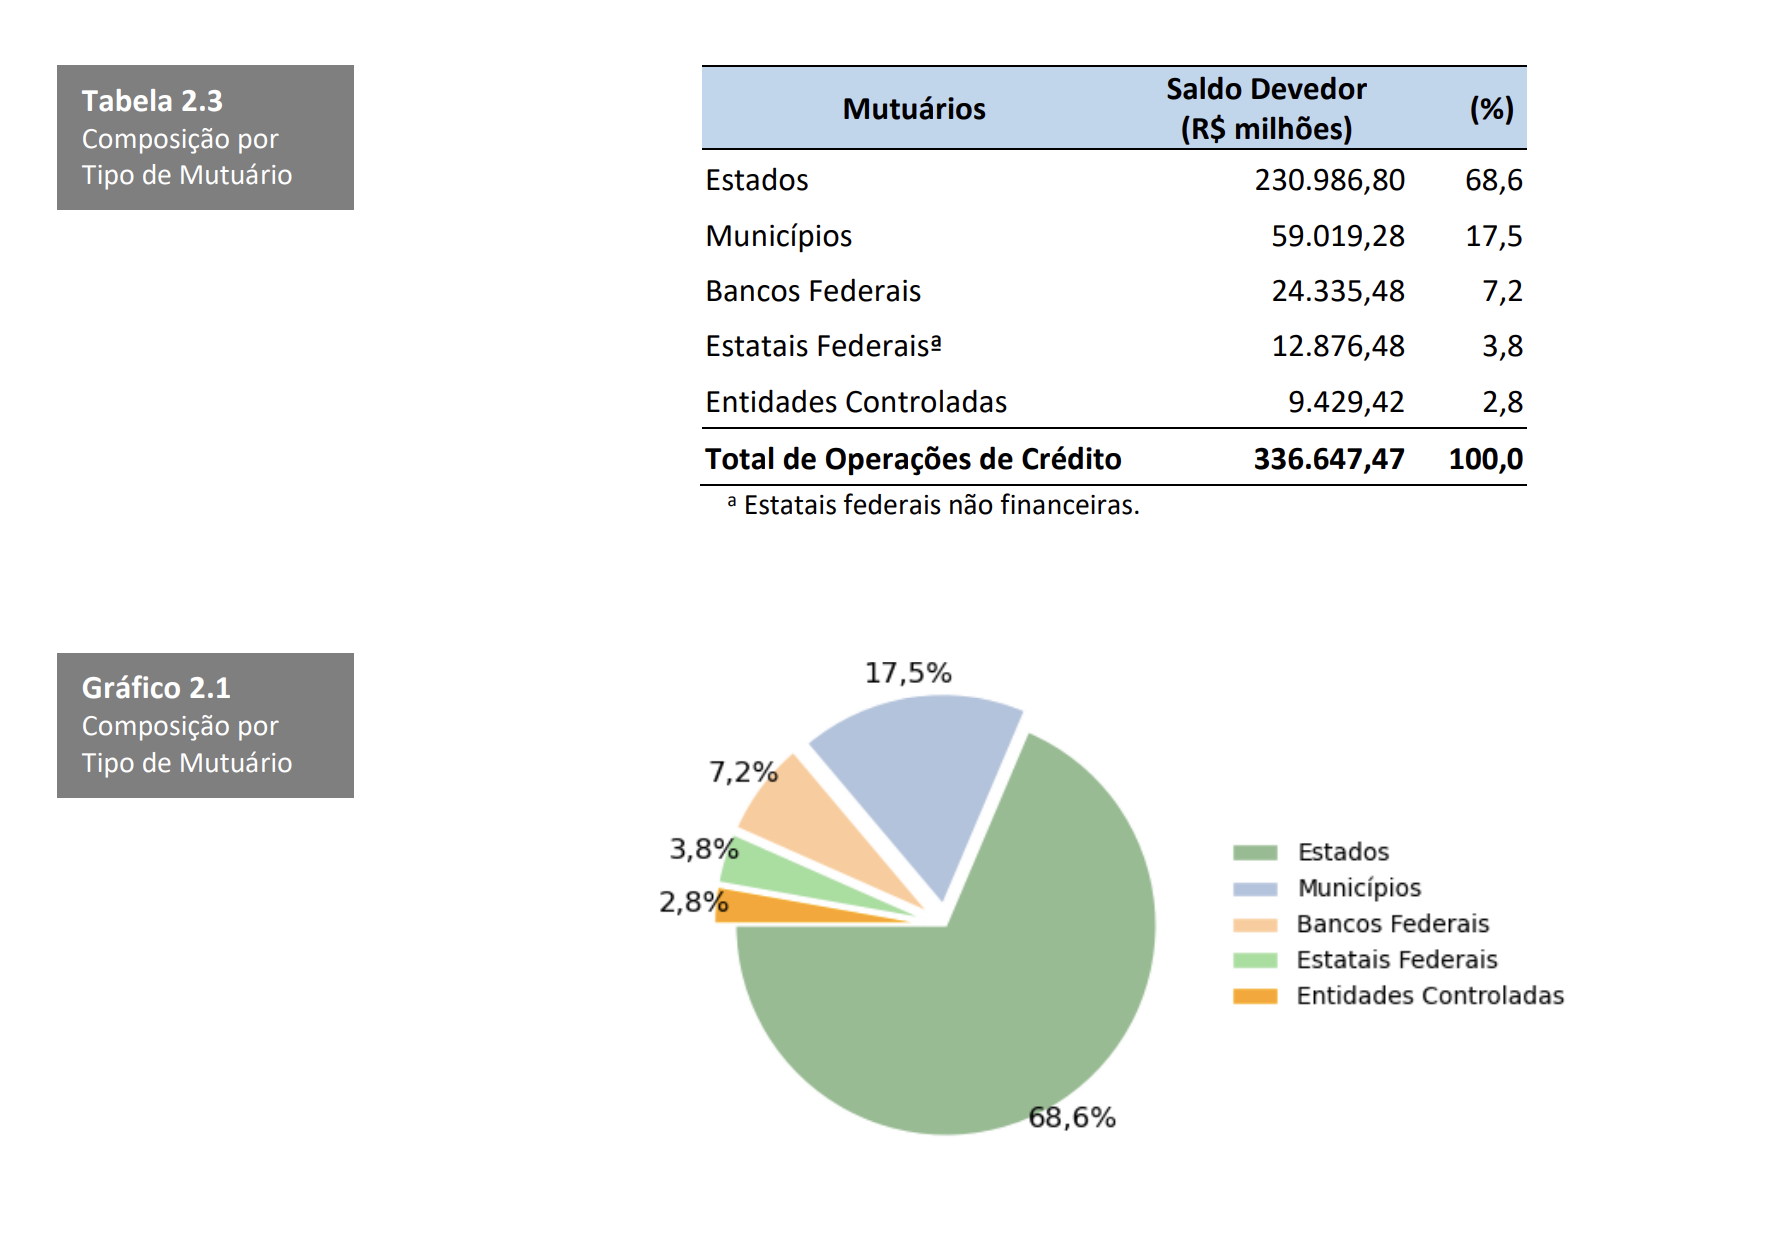Click the total value 336.647,47
This screenshot has height=1236, width=1782.
coord(1328,459)
